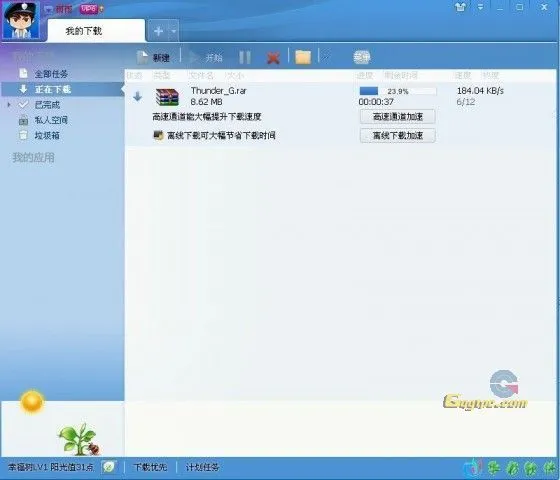Click the 私人空间 briefcase icon
560x480 pixels.
tap(23, 120)
